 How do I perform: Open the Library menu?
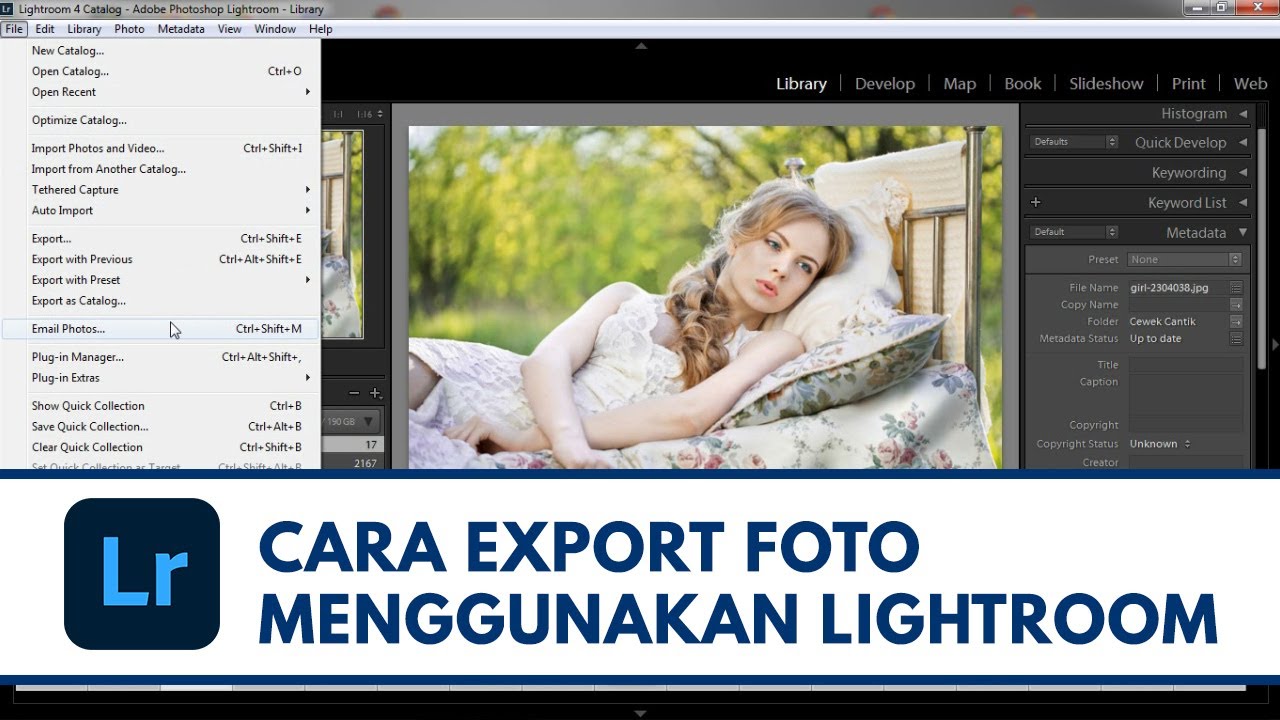click(84, 29)
